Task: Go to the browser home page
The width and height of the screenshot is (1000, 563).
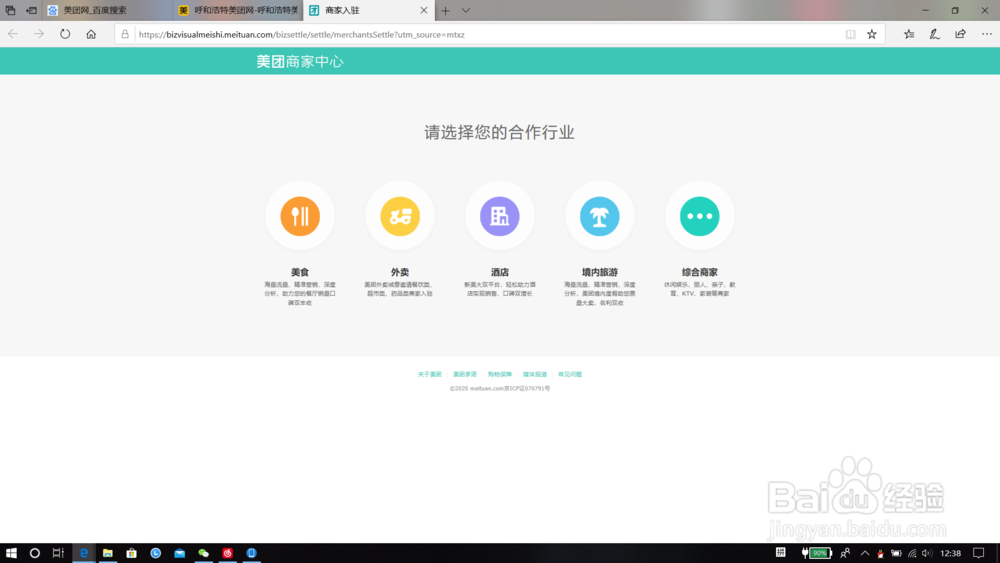Action: [x=91, y=34]
